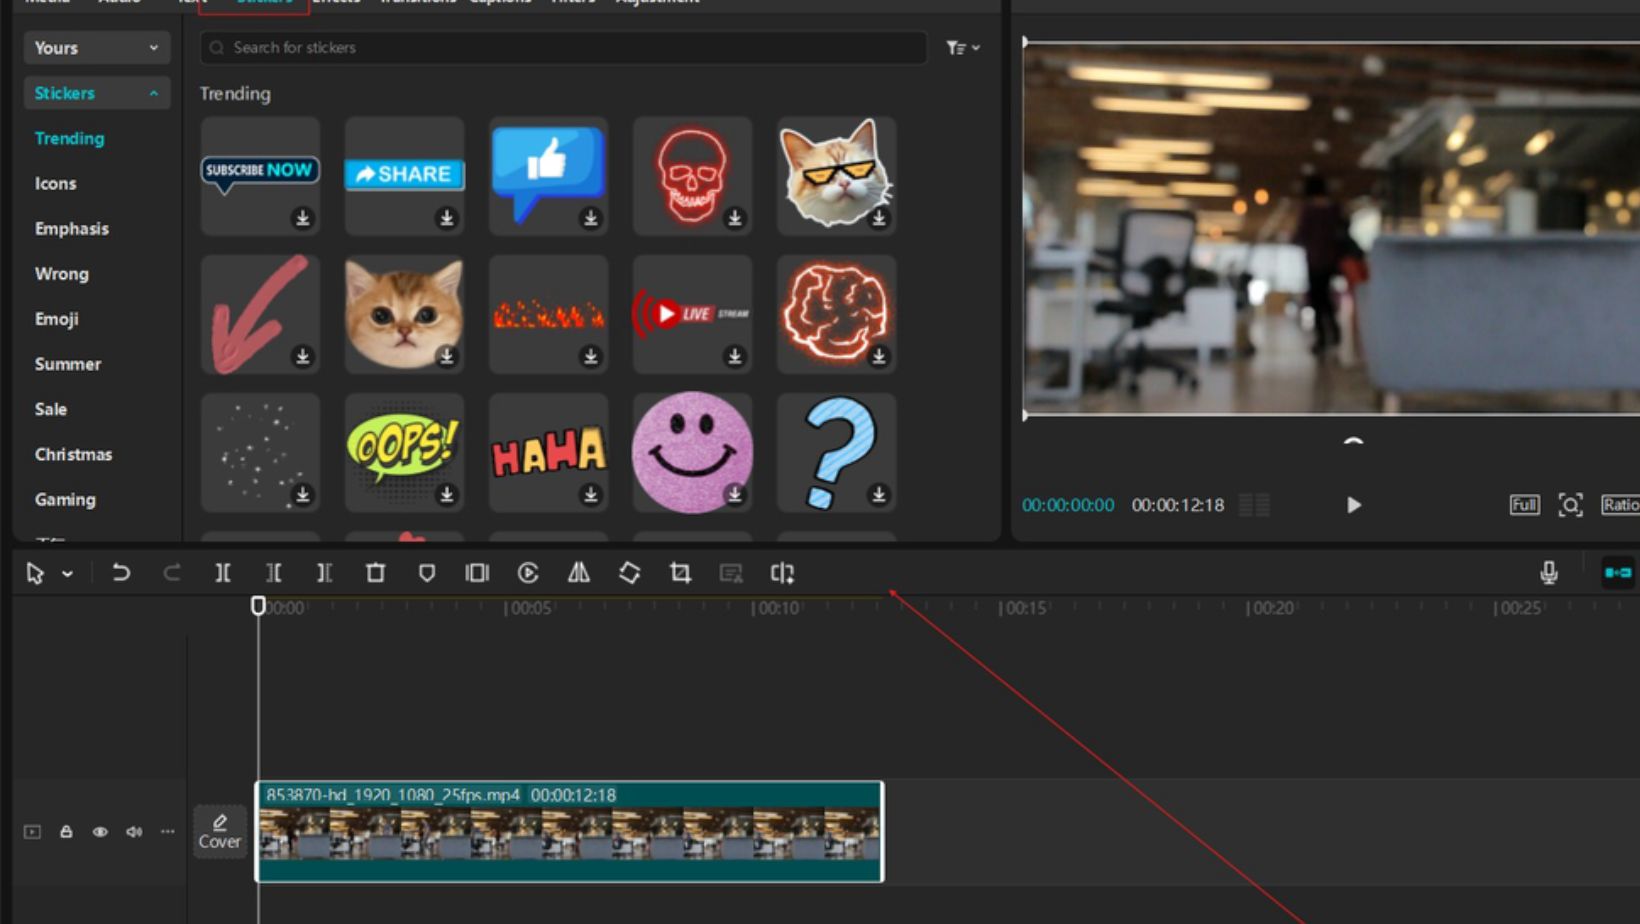Screen dimensions: 1640x924
Task: Split the clip at playhead
Action: tap(223, 573)
